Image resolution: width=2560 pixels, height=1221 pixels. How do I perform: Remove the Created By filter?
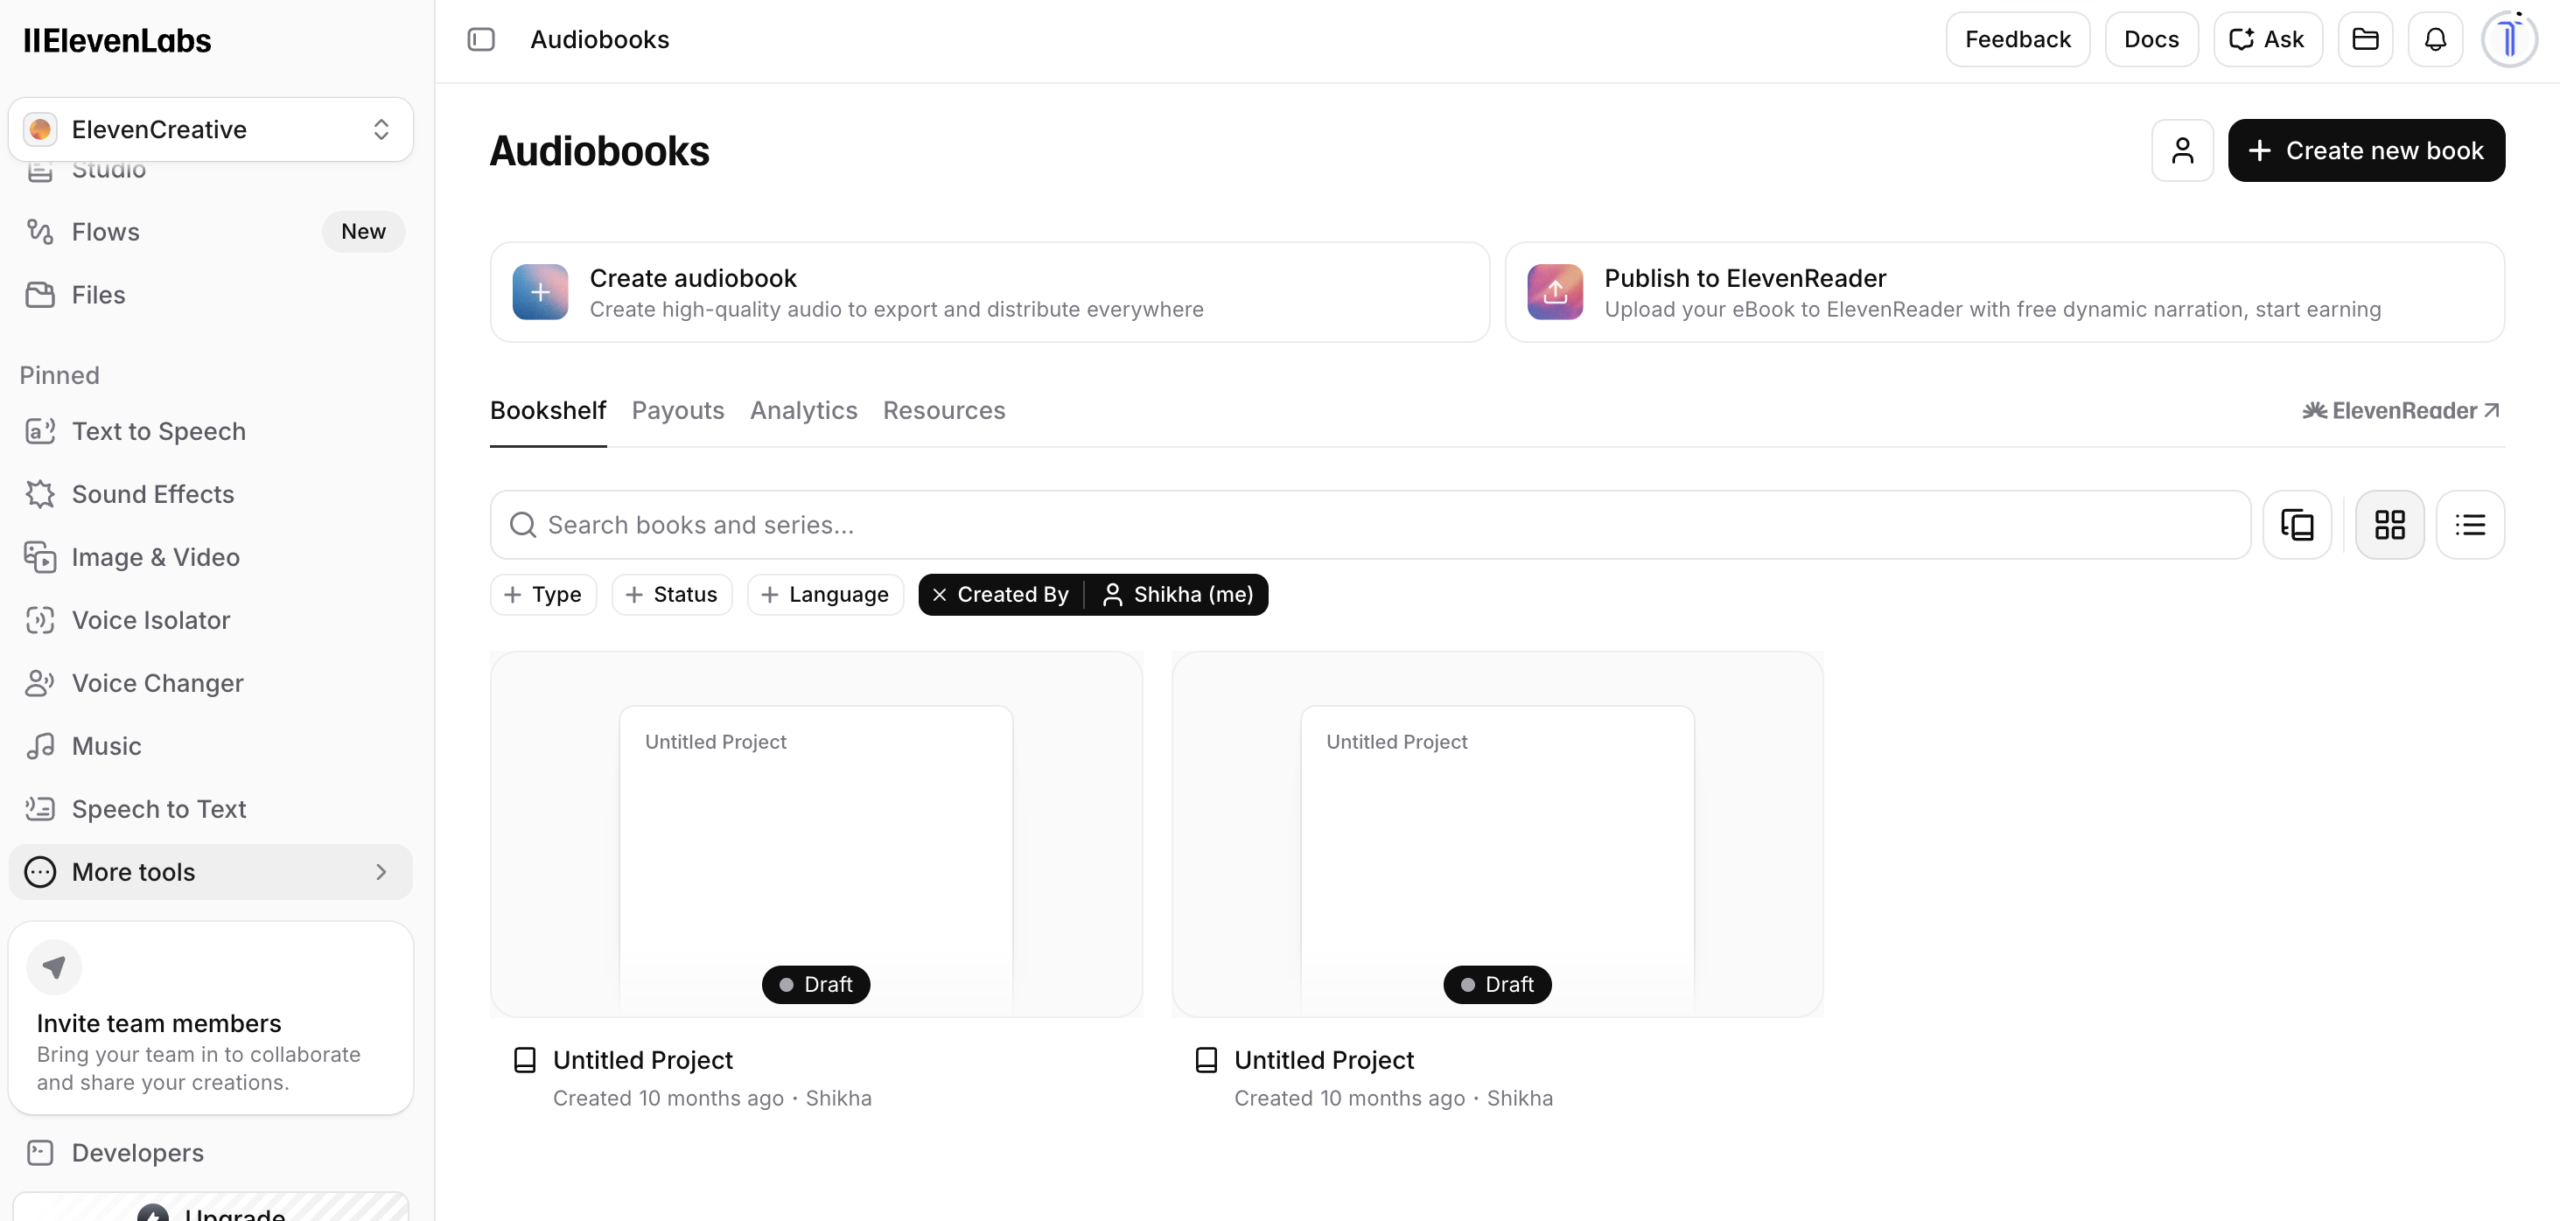click(x=939, y=595)
